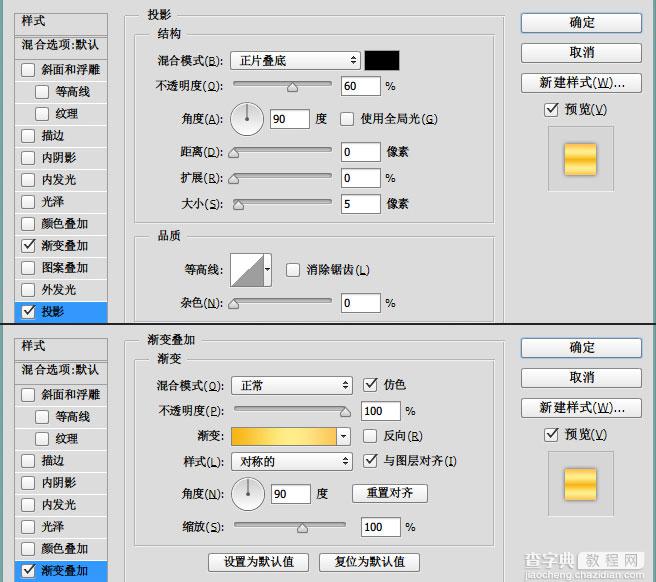Select 内阴影 label in the 投影 dialog
The image size is (656, 582).
click(59, 158)
